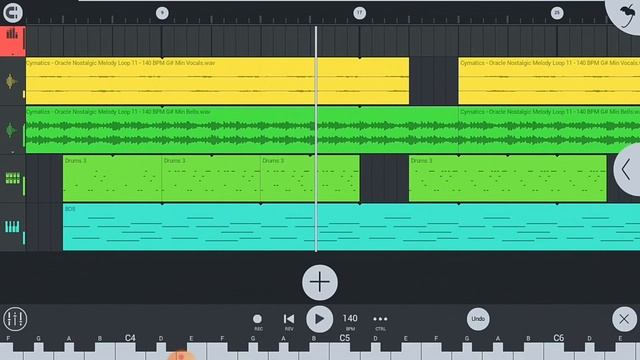Select the Drums step sequencer track icon
The height and width of the screenshot is (360, 640).
point(12,178)
